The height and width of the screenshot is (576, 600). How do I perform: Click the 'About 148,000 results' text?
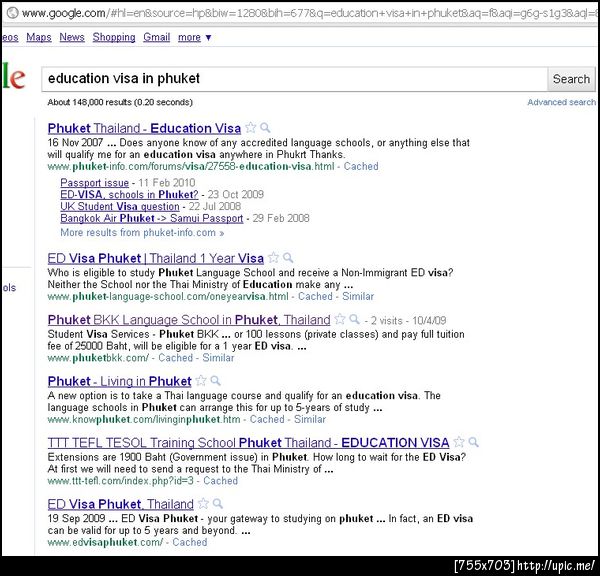pyautogui.click(x=120, y=102)
